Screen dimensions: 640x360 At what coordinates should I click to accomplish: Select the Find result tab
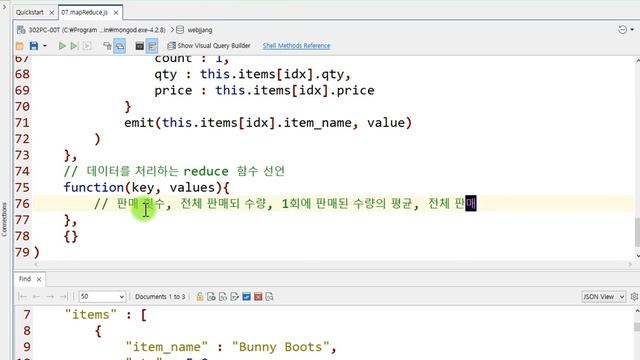pyautogui.click(x=24, y=279)
